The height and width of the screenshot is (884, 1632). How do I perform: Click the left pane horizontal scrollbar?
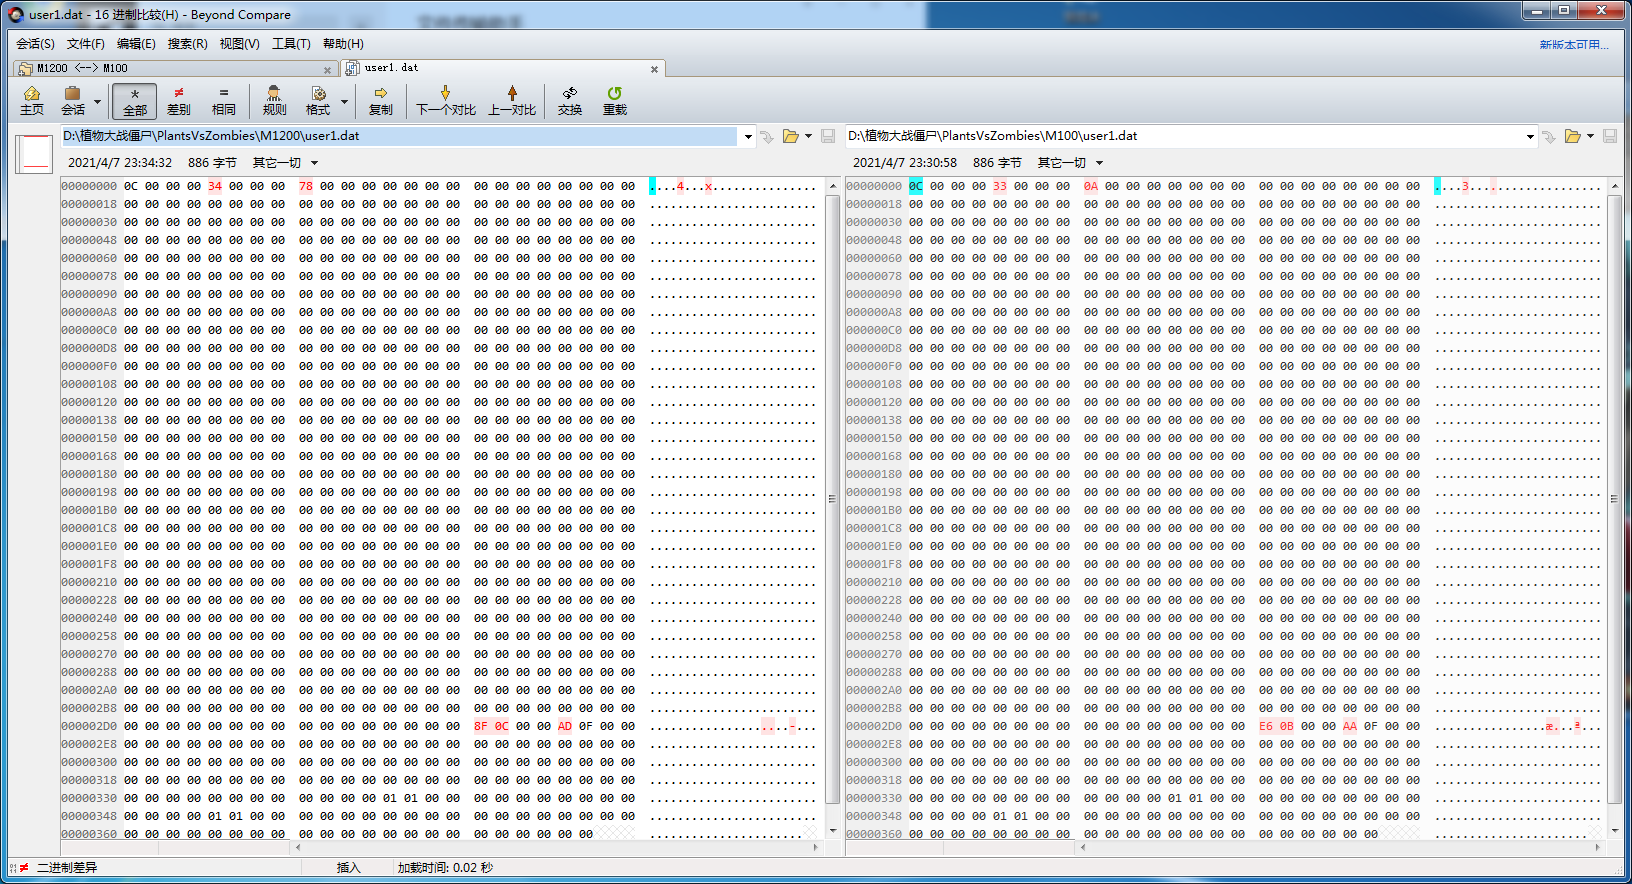(555, 847)
